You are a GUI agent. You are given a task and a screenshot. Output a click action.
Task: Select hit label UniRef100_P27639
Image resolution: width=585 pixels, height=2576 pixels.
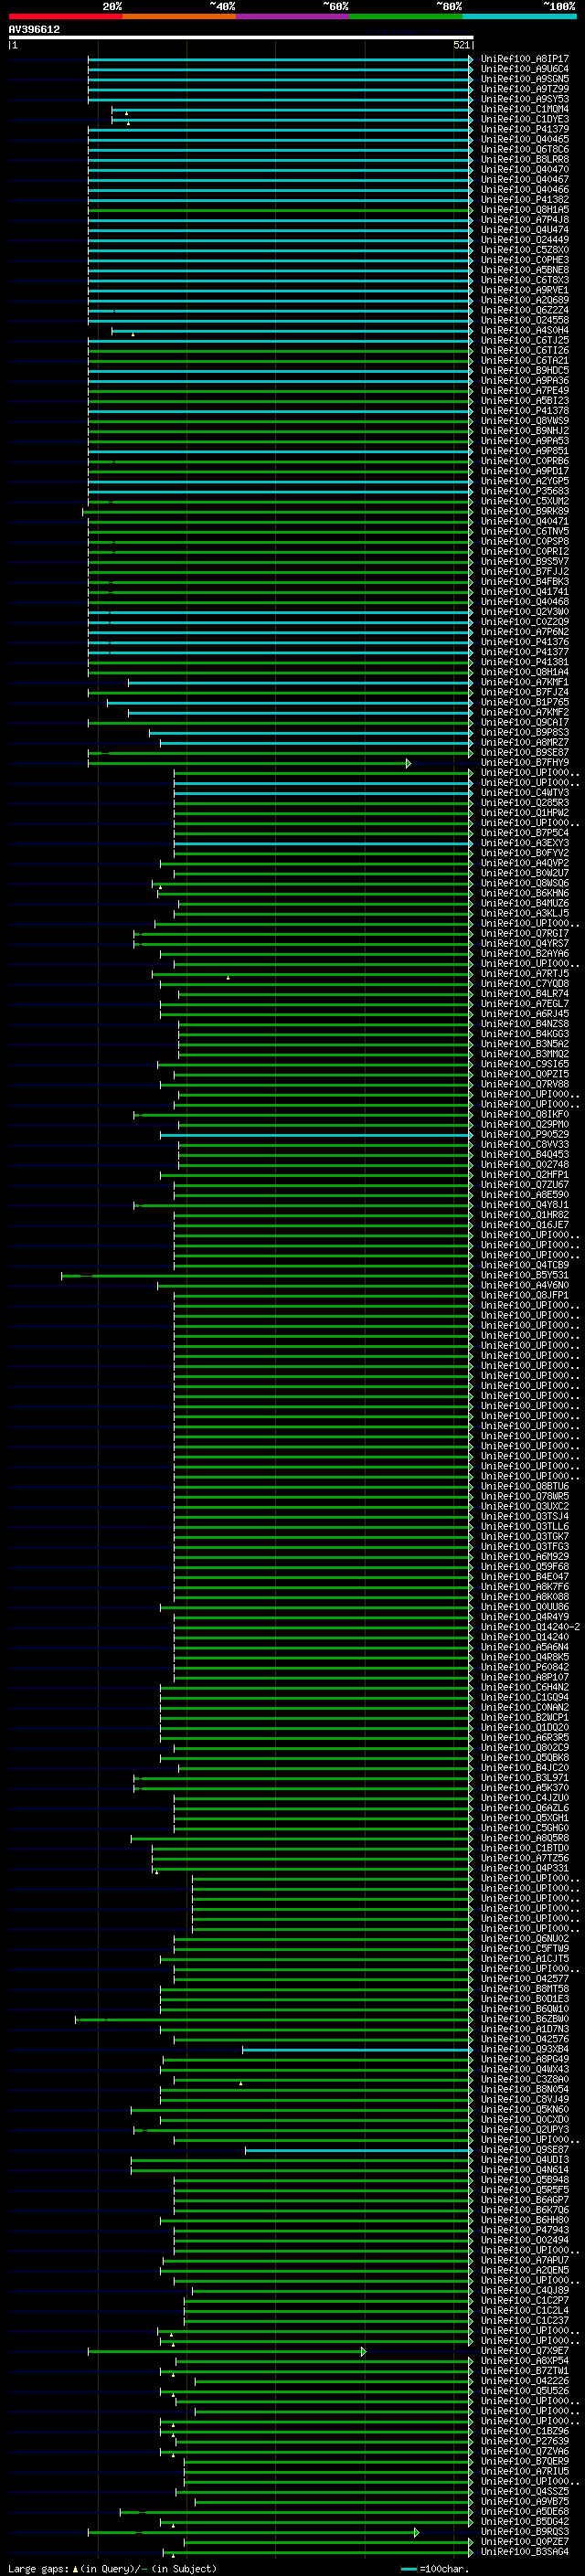click(x=525, y=2441)
